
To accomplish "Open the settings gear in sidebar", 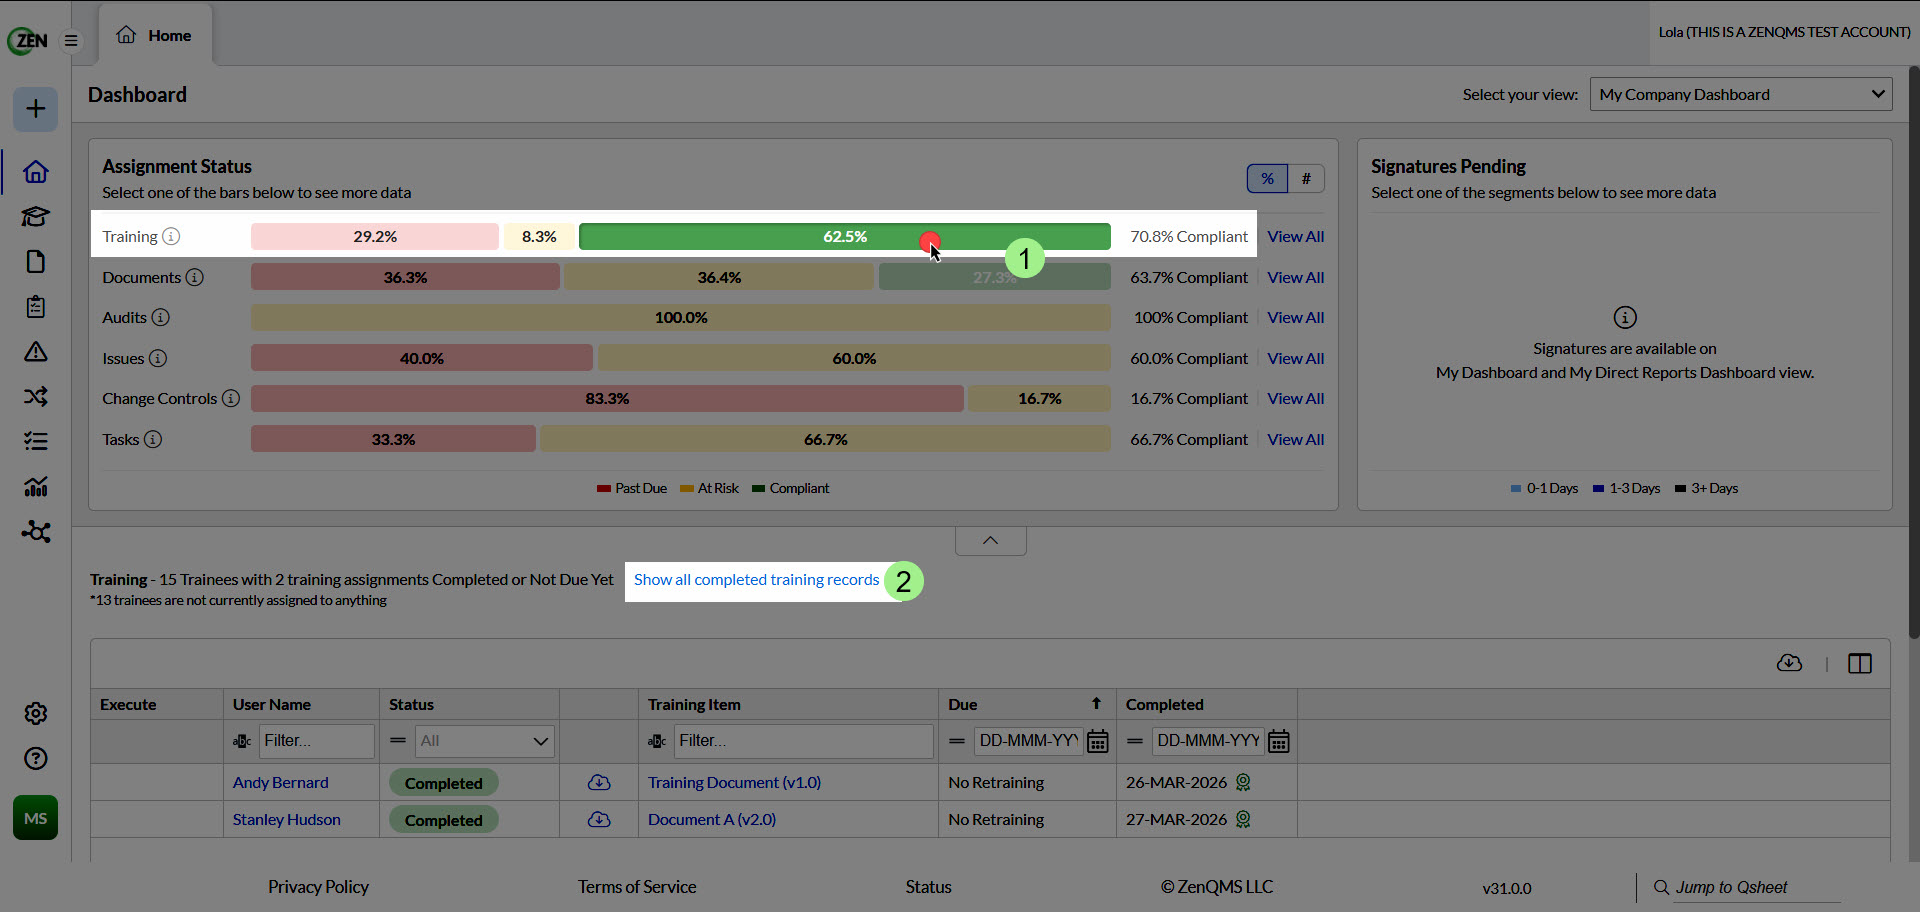I will [x=35, y=713].
